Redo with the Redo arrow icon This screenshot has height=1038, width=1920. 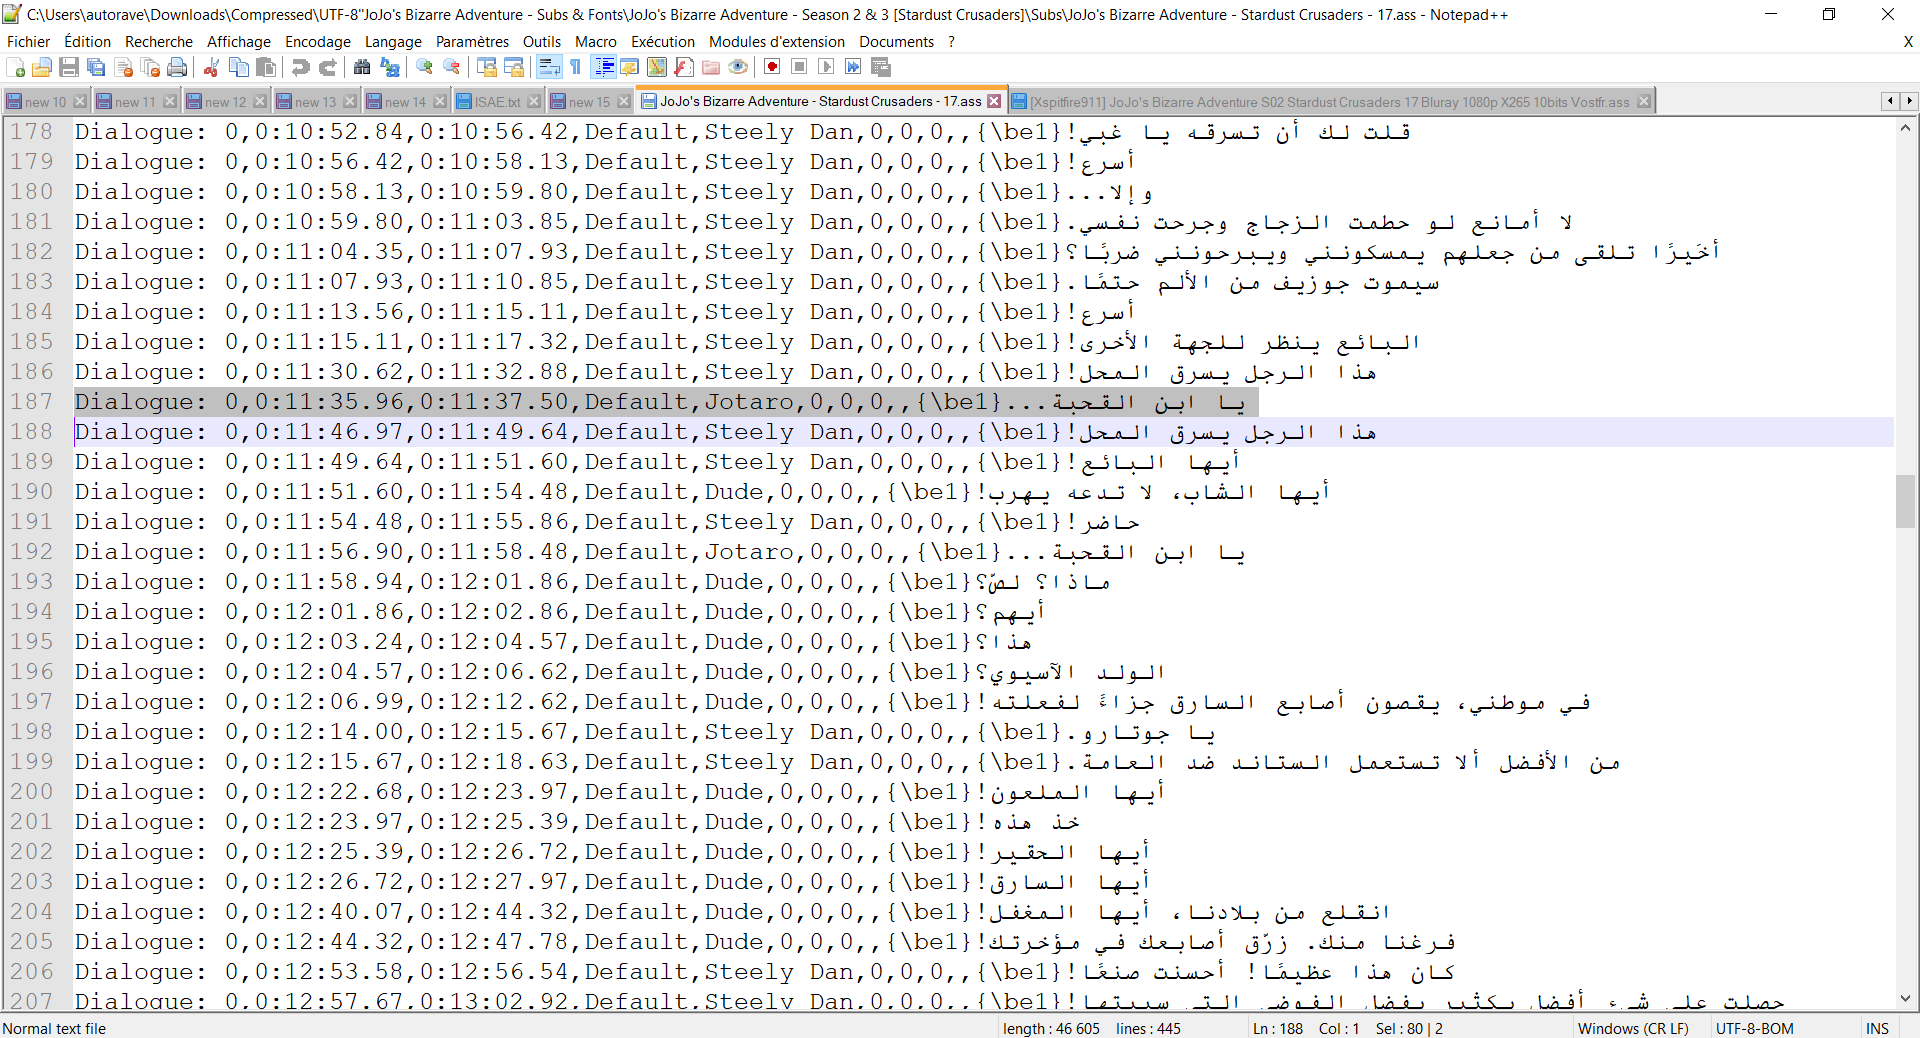pyautogui.click(x=327, y=67)
